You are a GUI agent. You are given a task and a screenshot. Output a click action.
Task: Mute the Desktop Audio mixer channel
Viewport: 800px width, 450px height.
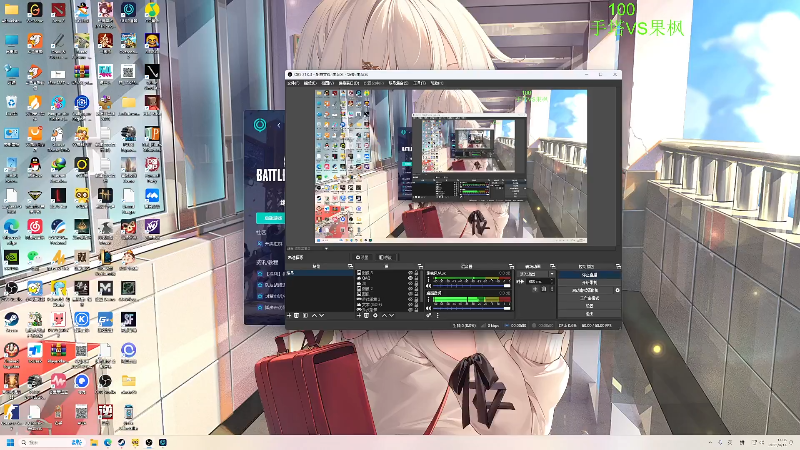428,308
